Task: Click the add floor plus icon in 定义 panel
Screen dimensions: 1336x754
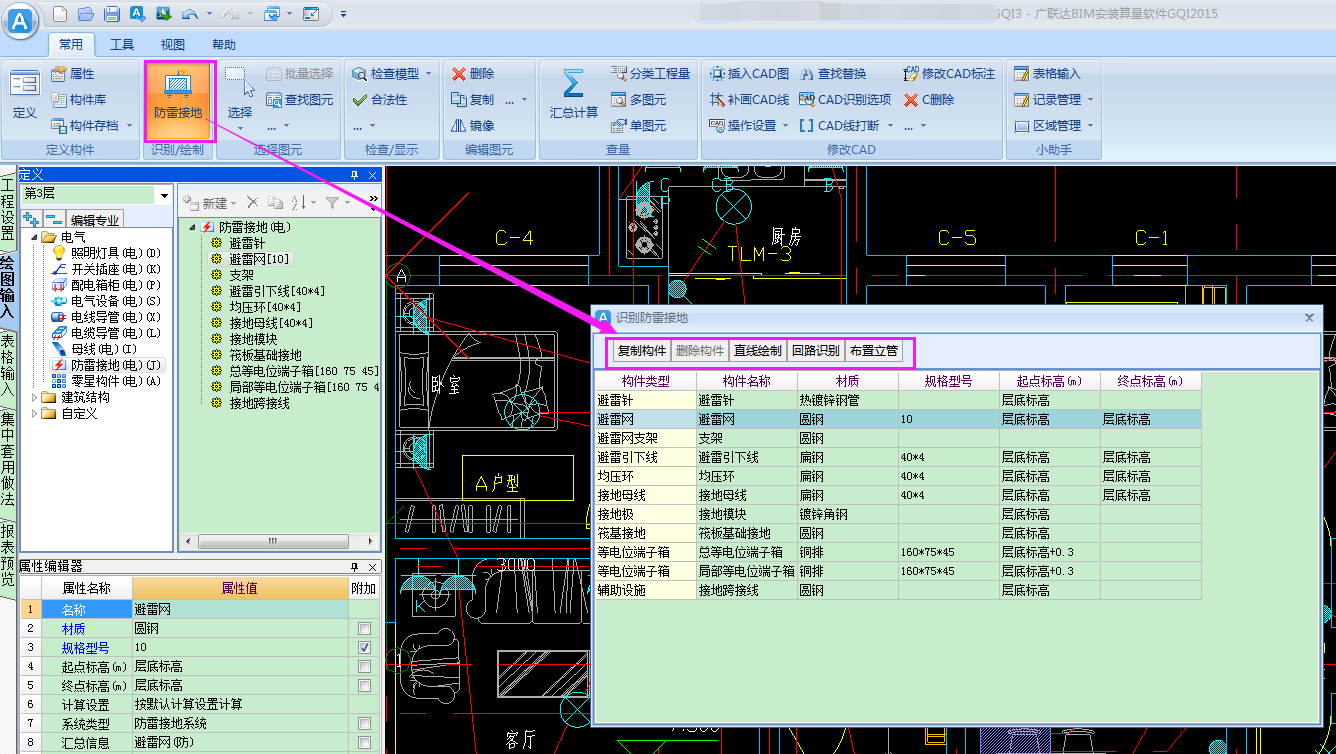Action: coord(31,220)
